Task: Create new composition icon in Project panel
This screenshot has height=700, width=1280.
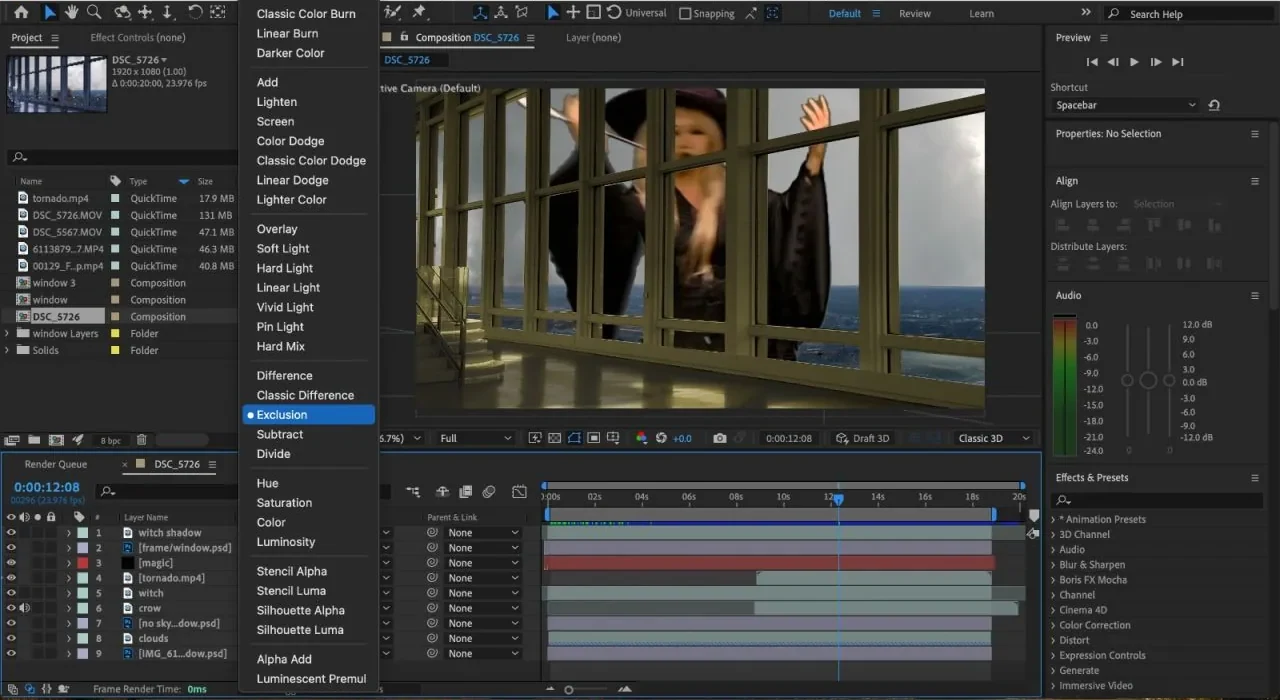Action: [x=56, y=440]
